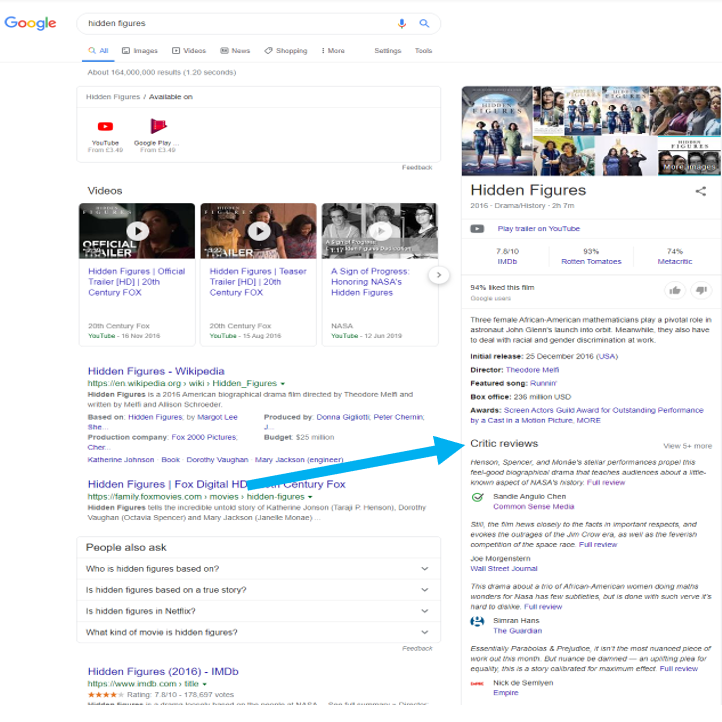722x722 pixels.
Task: Click Feedback below Available on box
Action: coord(417,168)
